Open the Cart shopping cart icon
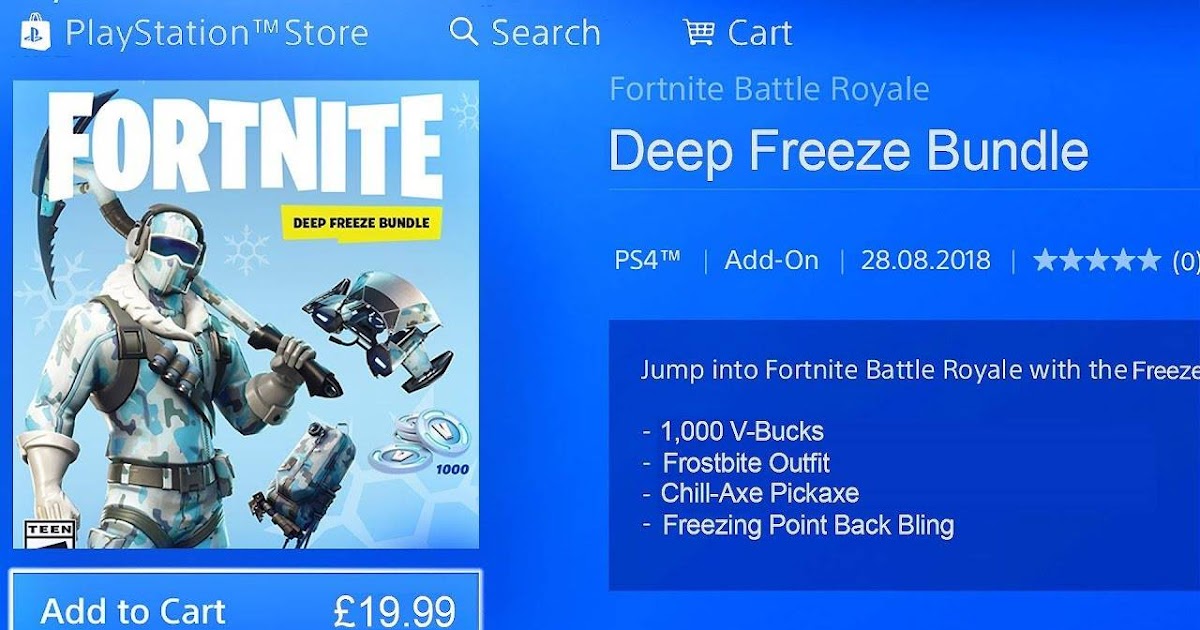The width and height of the screenshot is (1200, 630). click(x=700, y=32)
